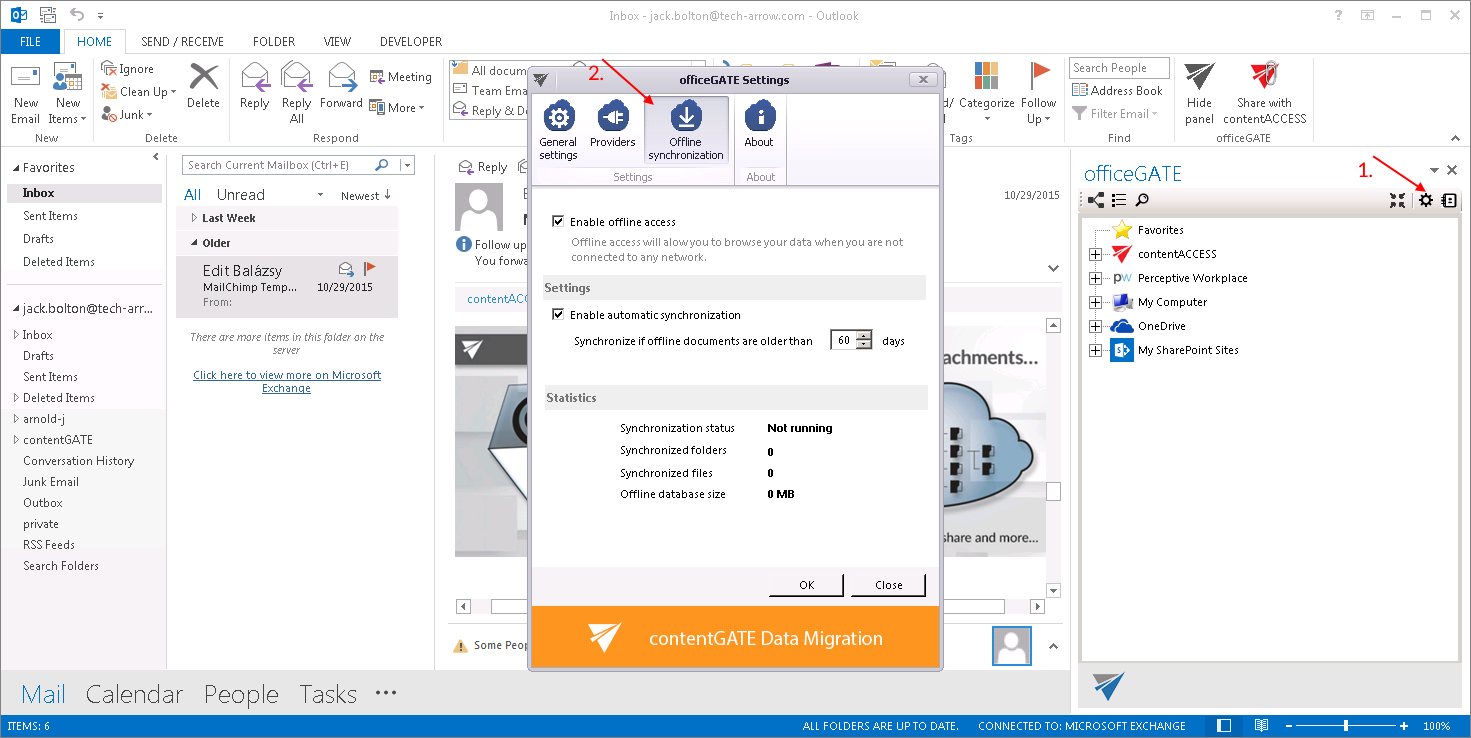The width and height of the screenshot is (1471, 738).
Task: Open the FILE tab
Action: (30, 42)
